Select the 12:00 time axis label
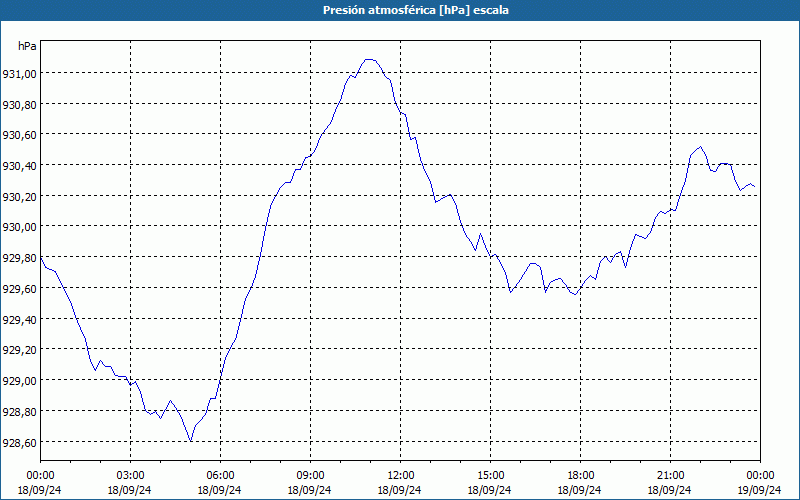 (401, 476)
